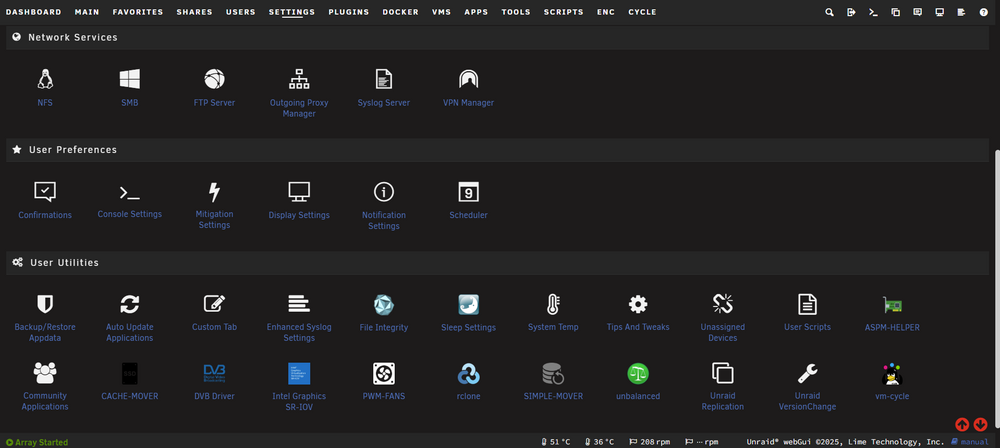Open Display Settings

(299, 201)
